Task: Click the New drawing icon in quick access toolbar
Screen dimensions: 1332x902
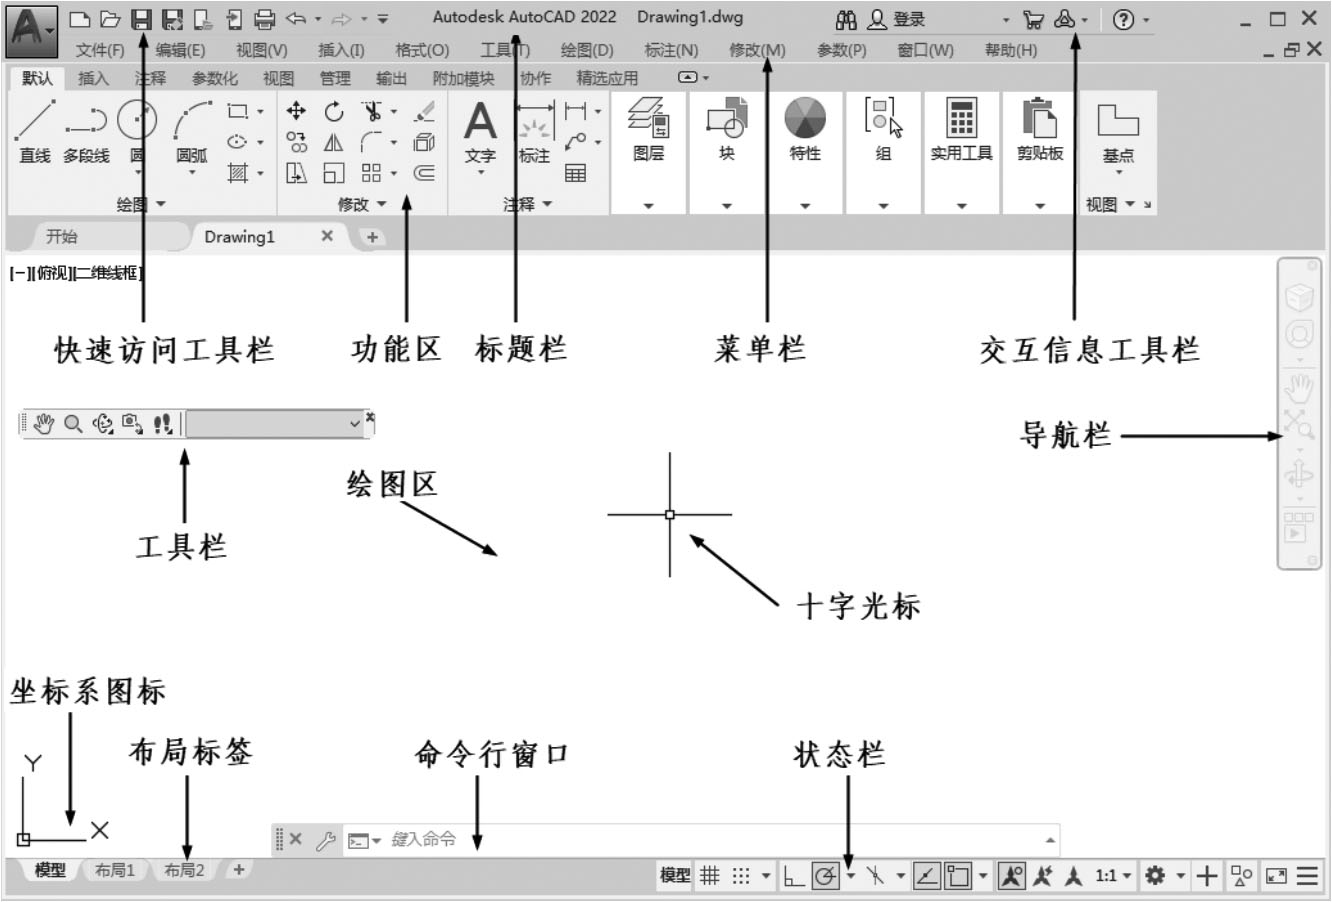Action: pos(79,18)
